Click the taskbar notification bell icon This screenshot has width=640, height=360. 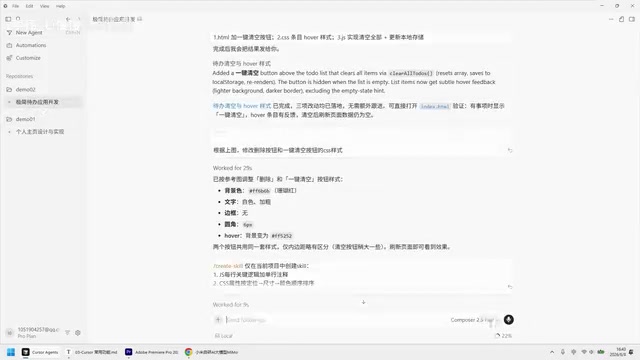632,352
